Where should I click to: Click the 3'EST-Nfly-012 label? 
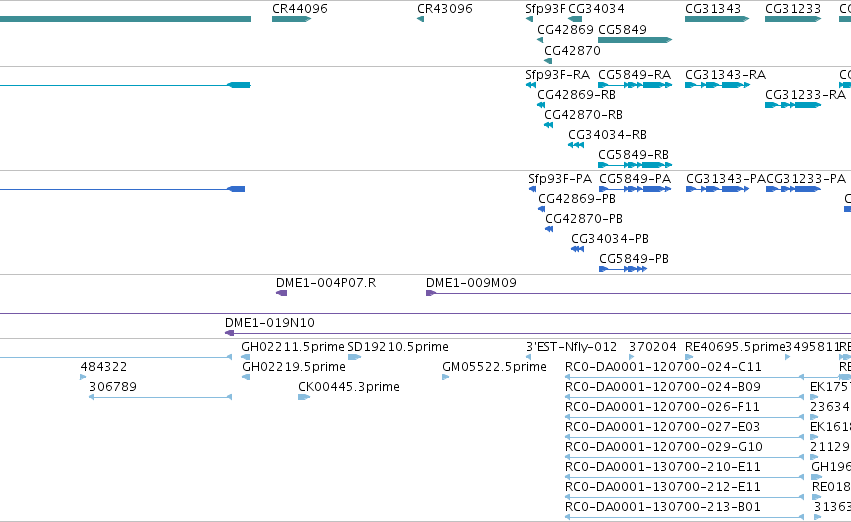(571, 347)
